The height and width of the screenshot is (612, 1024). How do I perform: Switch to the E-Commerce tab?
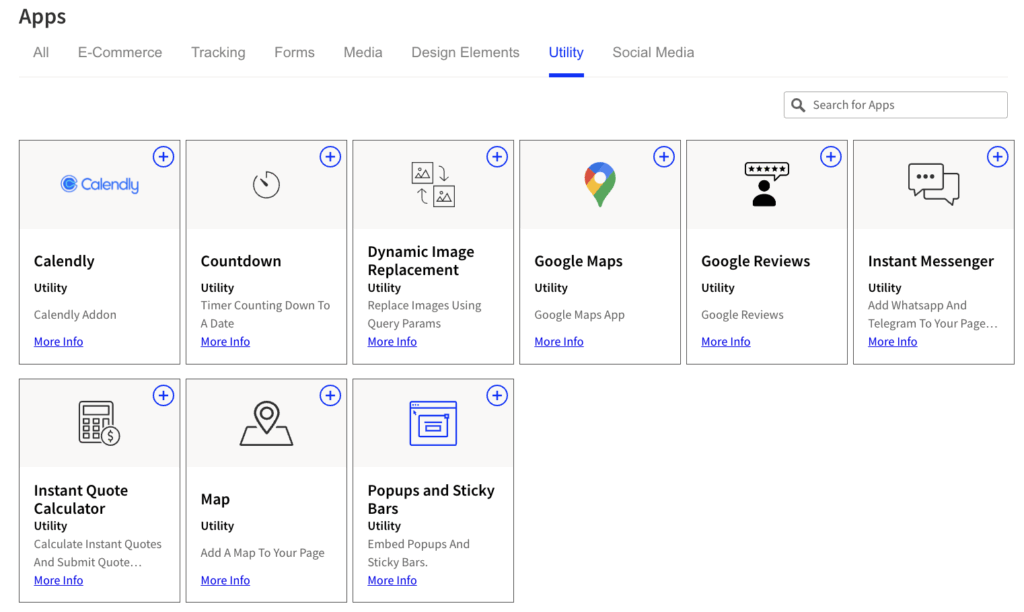pos(120,52)
